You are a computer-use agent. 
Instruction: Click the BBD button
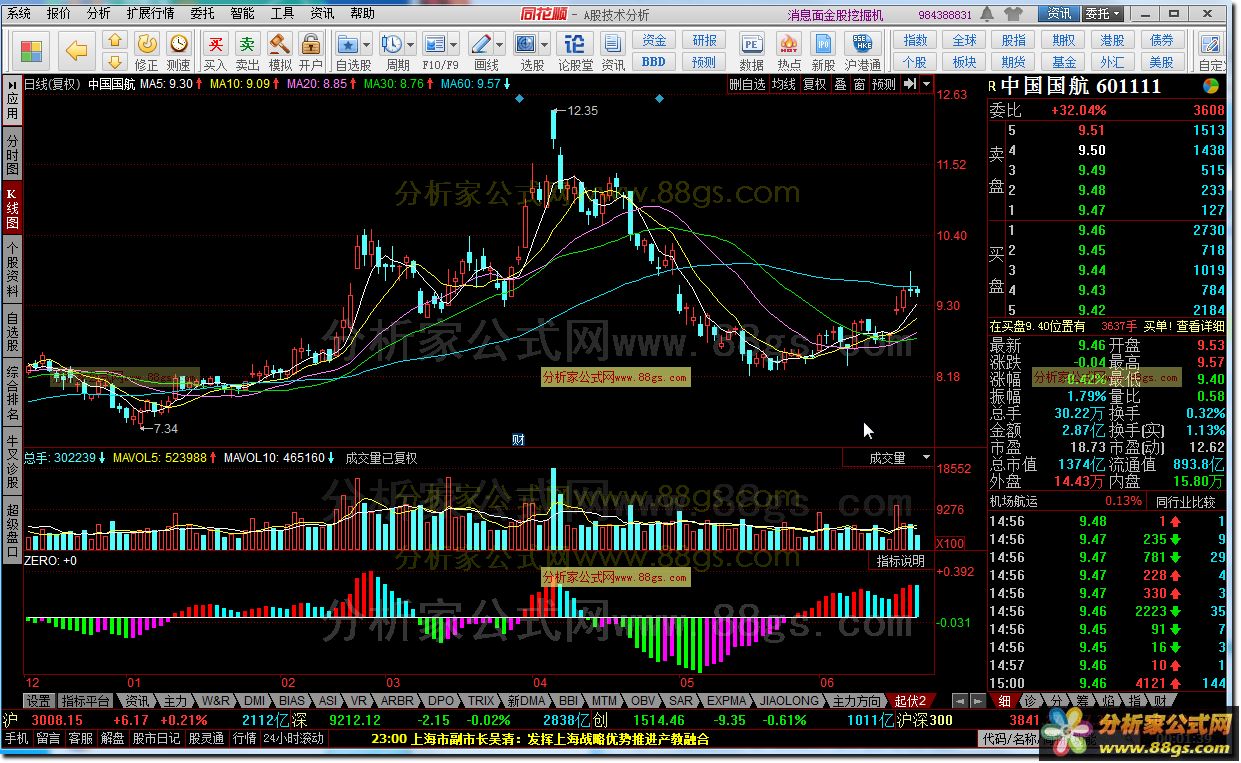[x=654, y=62]
